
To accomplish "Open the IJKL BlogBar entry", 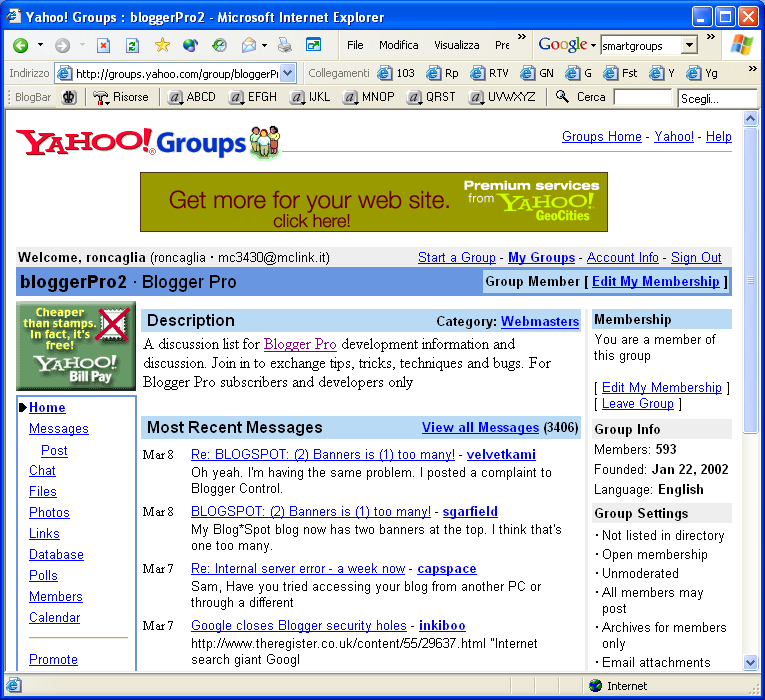I will click(310, 97).
